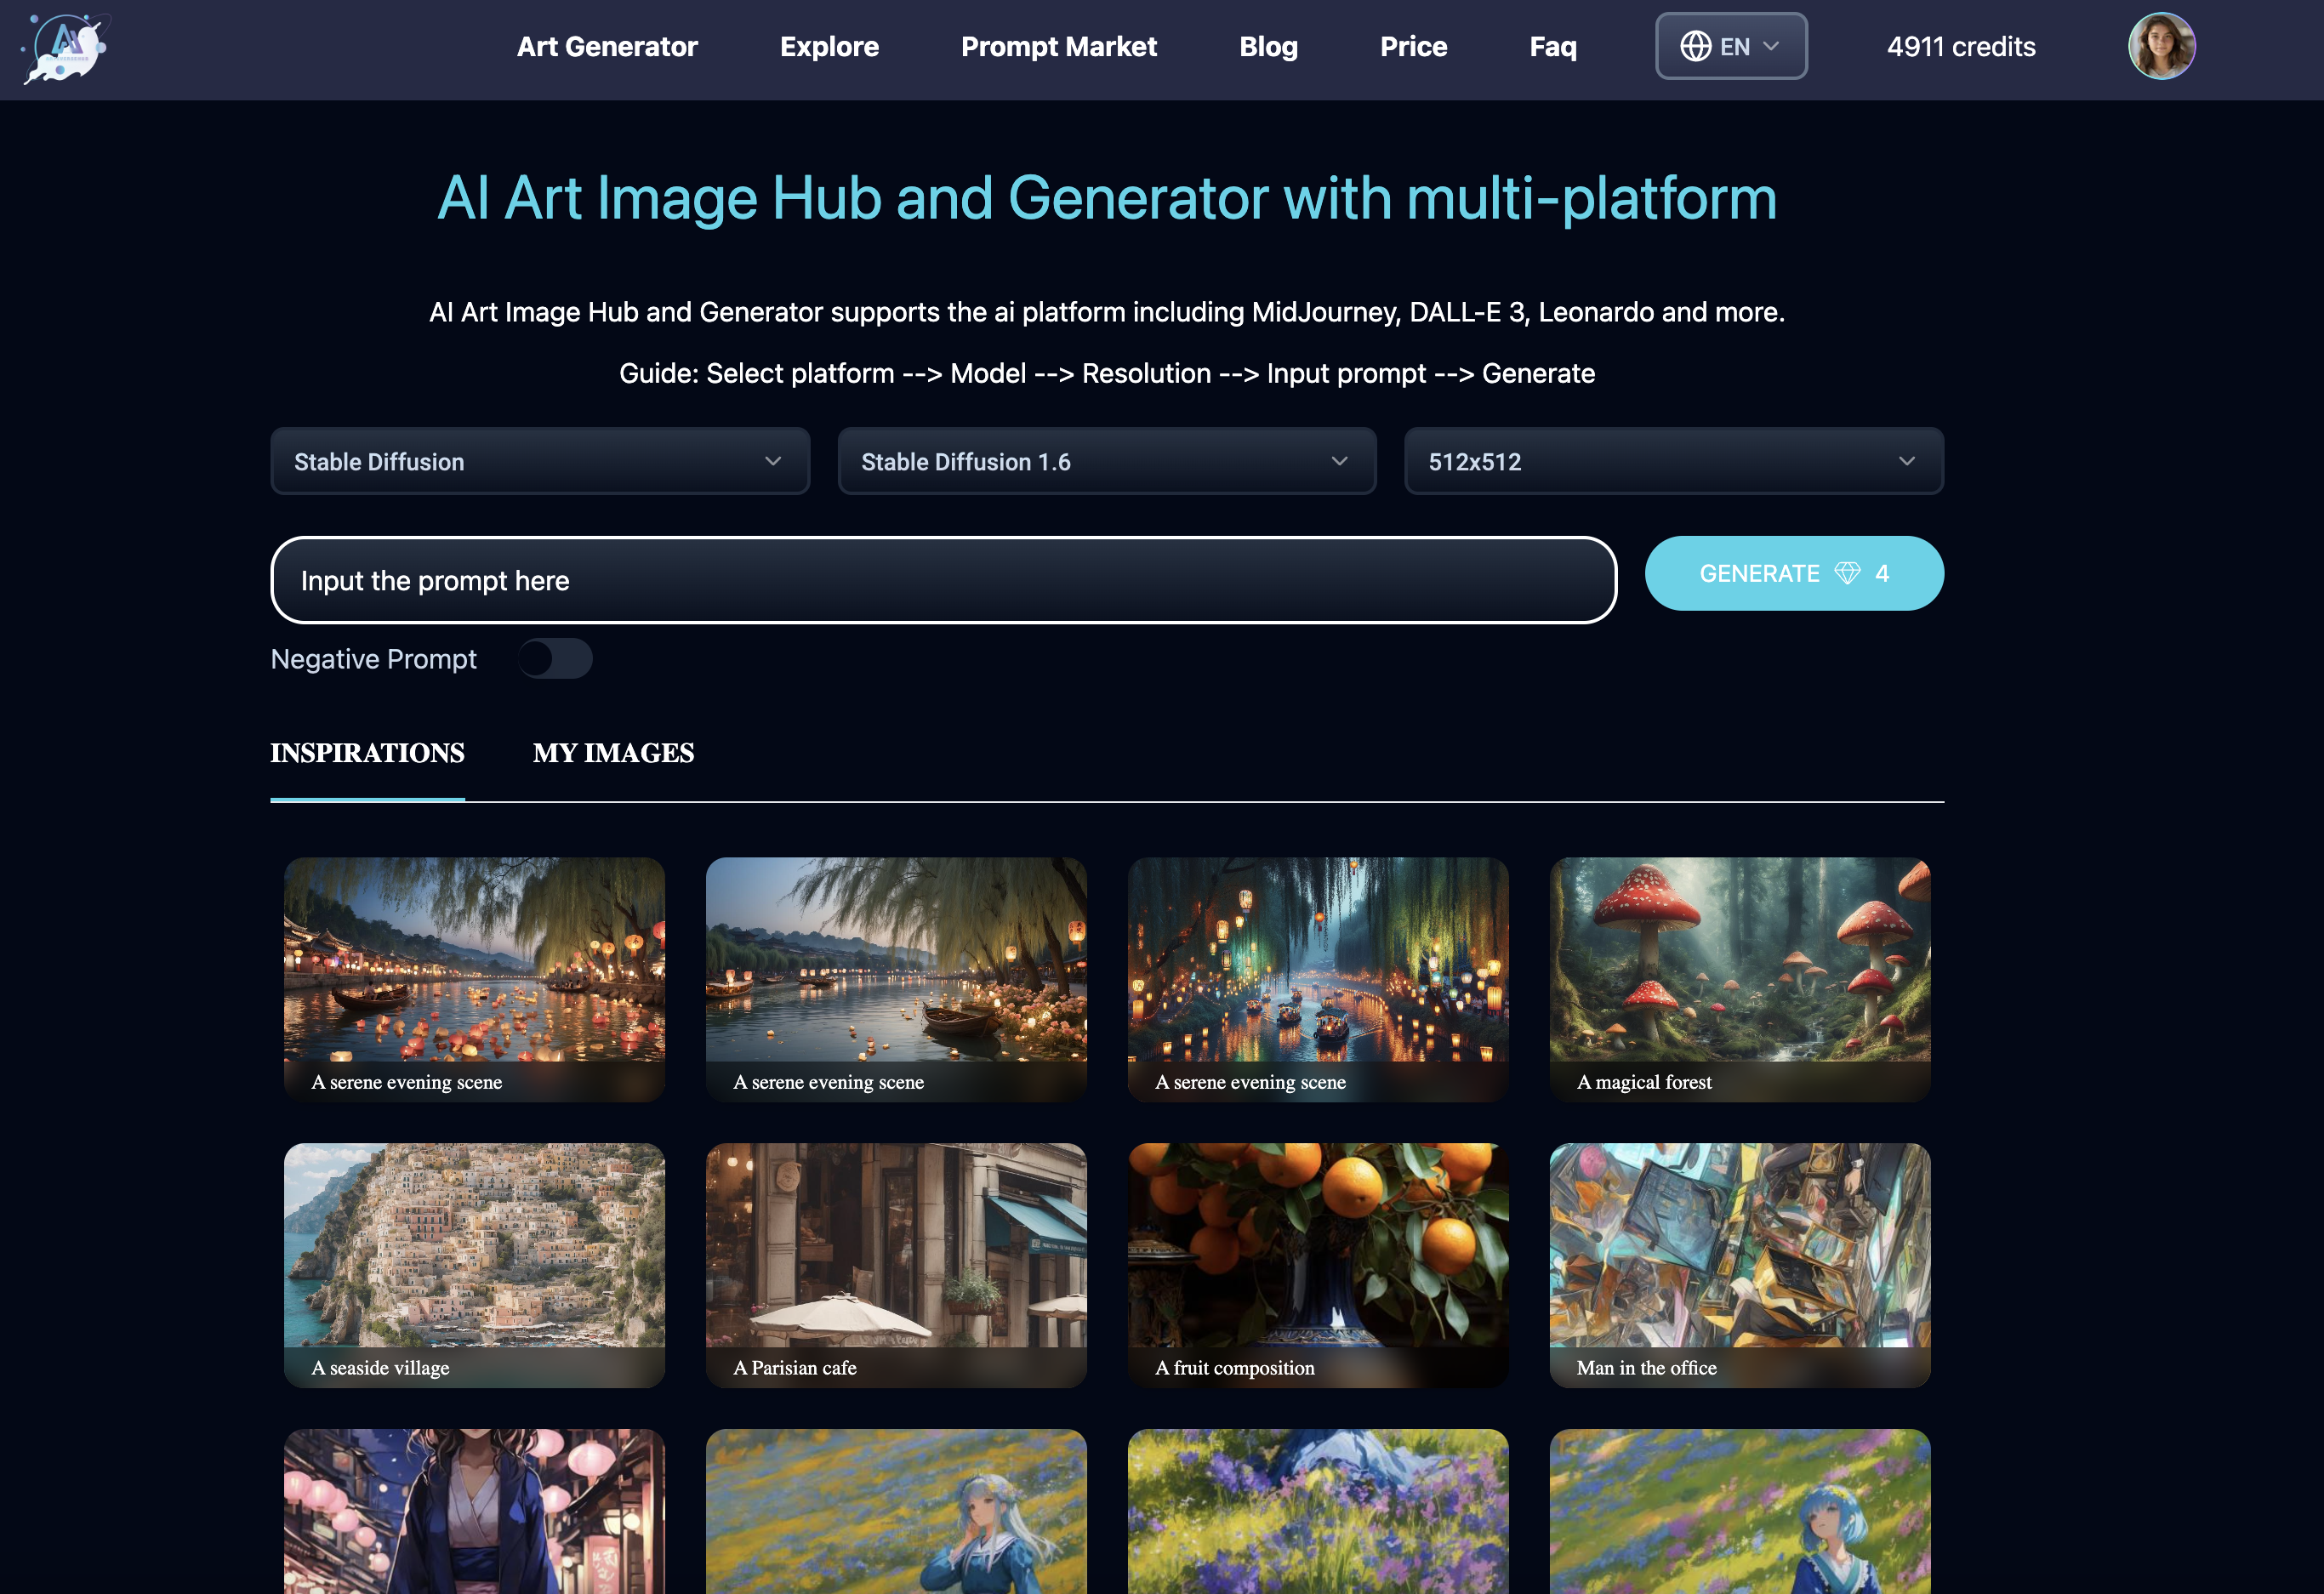2324x1594 pixels.
Task: Open the magical forest mushroom image
Action: [1740, 979]
